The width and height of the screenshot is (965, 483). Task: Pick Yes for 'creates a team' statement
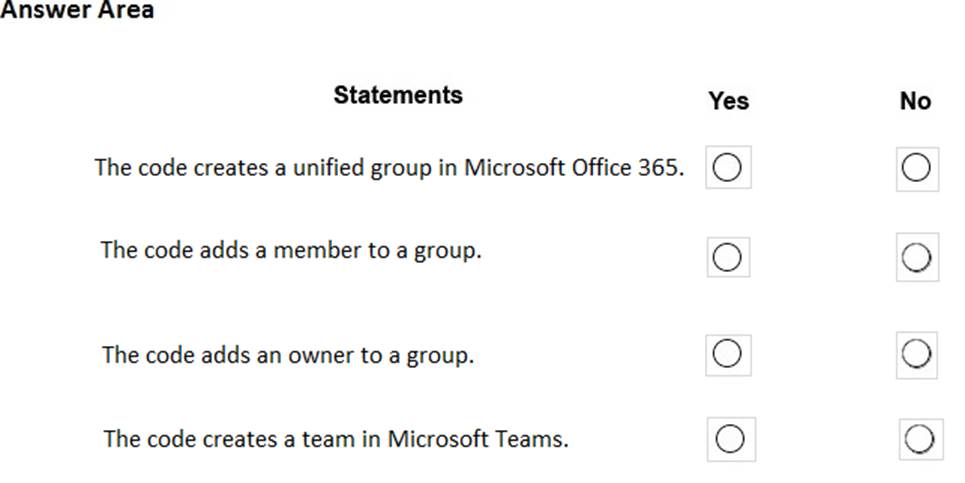[x=729, y=438]
